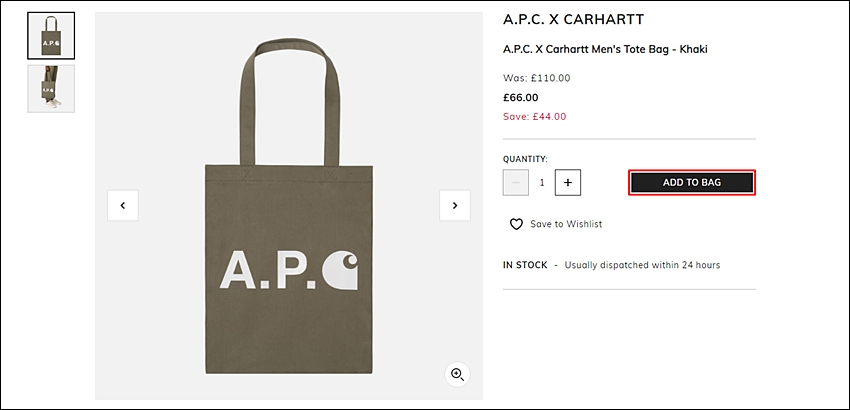Click the Save to Wishlist text
The width and height of the screenshot is (850, 410).
tap(566, 224)
